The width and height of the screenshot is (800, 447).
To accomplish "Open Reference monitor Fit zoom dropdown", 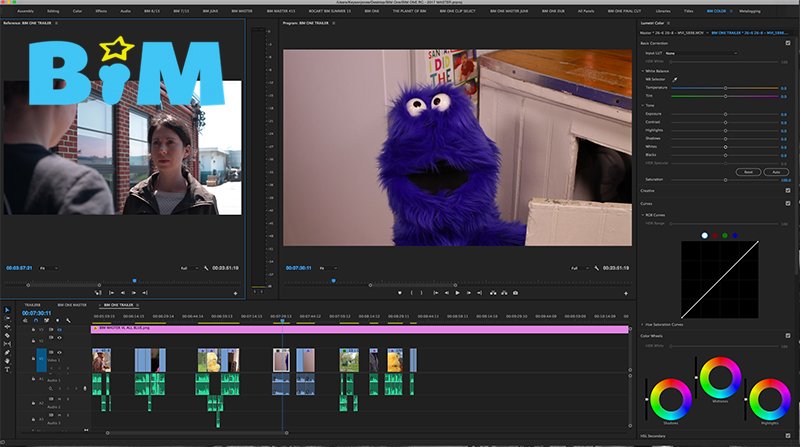I will [48, 268].
